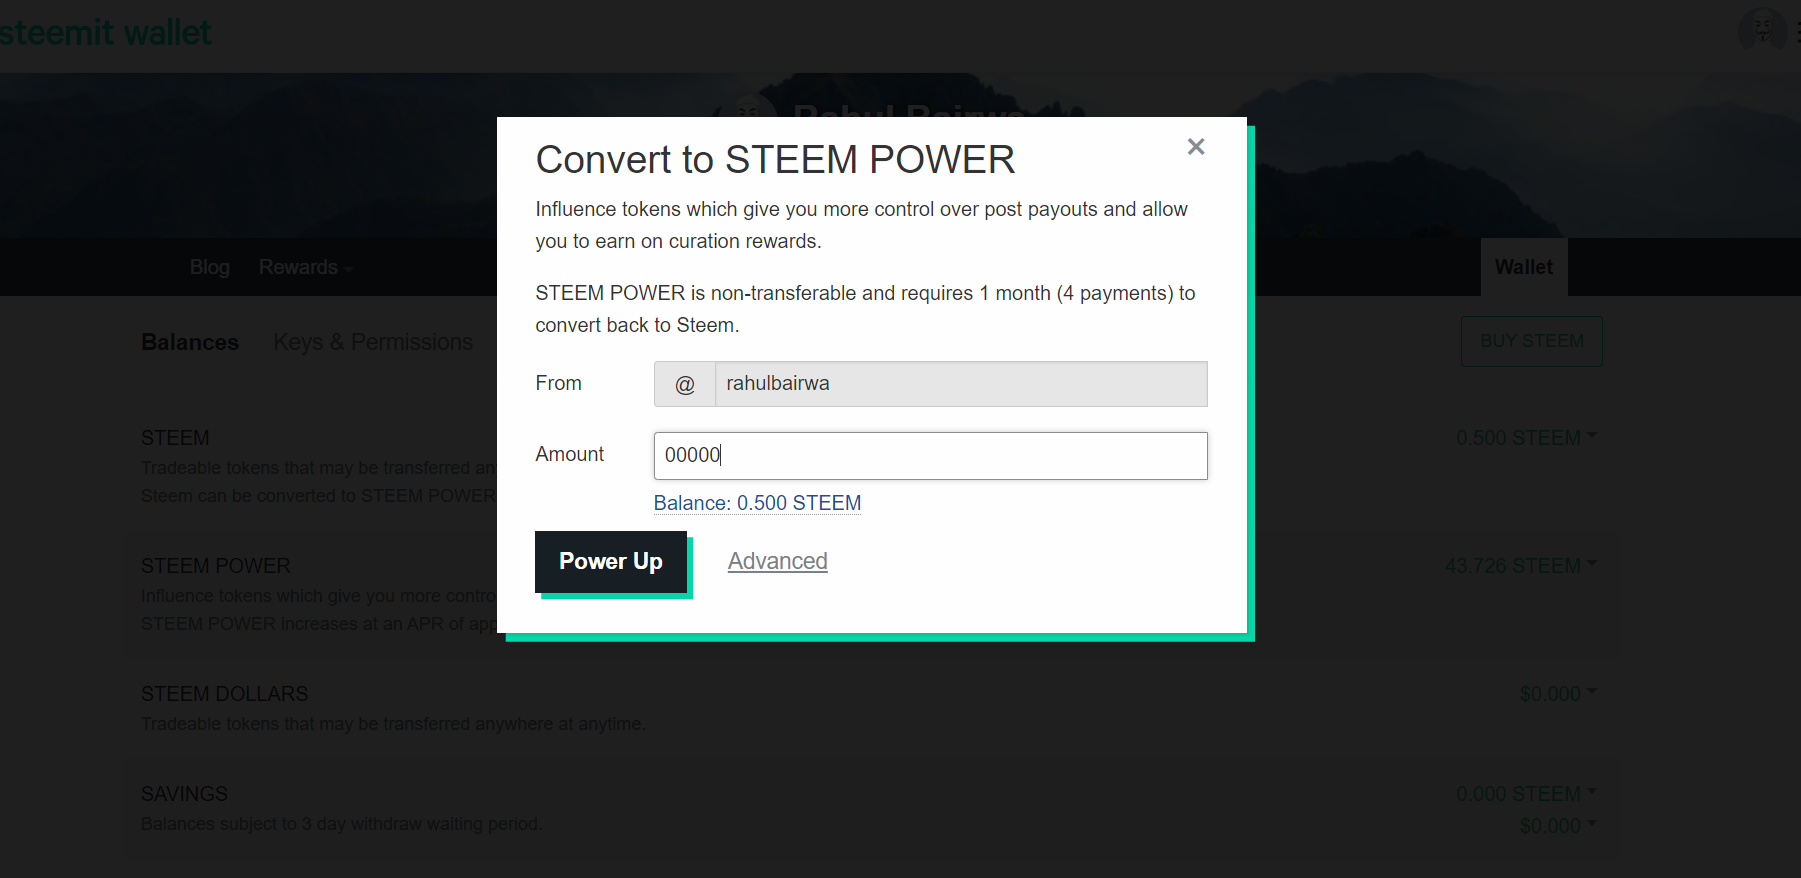The width and height of the screenshot is (1801, 878).
Task: Click the 'Influence tokens which give you' description in the dialog
Action: coord(861,225)
